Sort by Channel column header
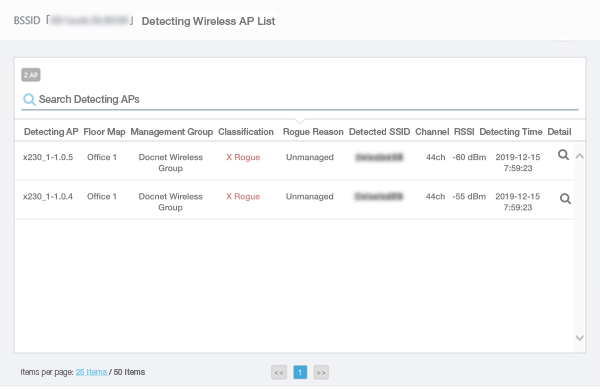 coord(432,132)
